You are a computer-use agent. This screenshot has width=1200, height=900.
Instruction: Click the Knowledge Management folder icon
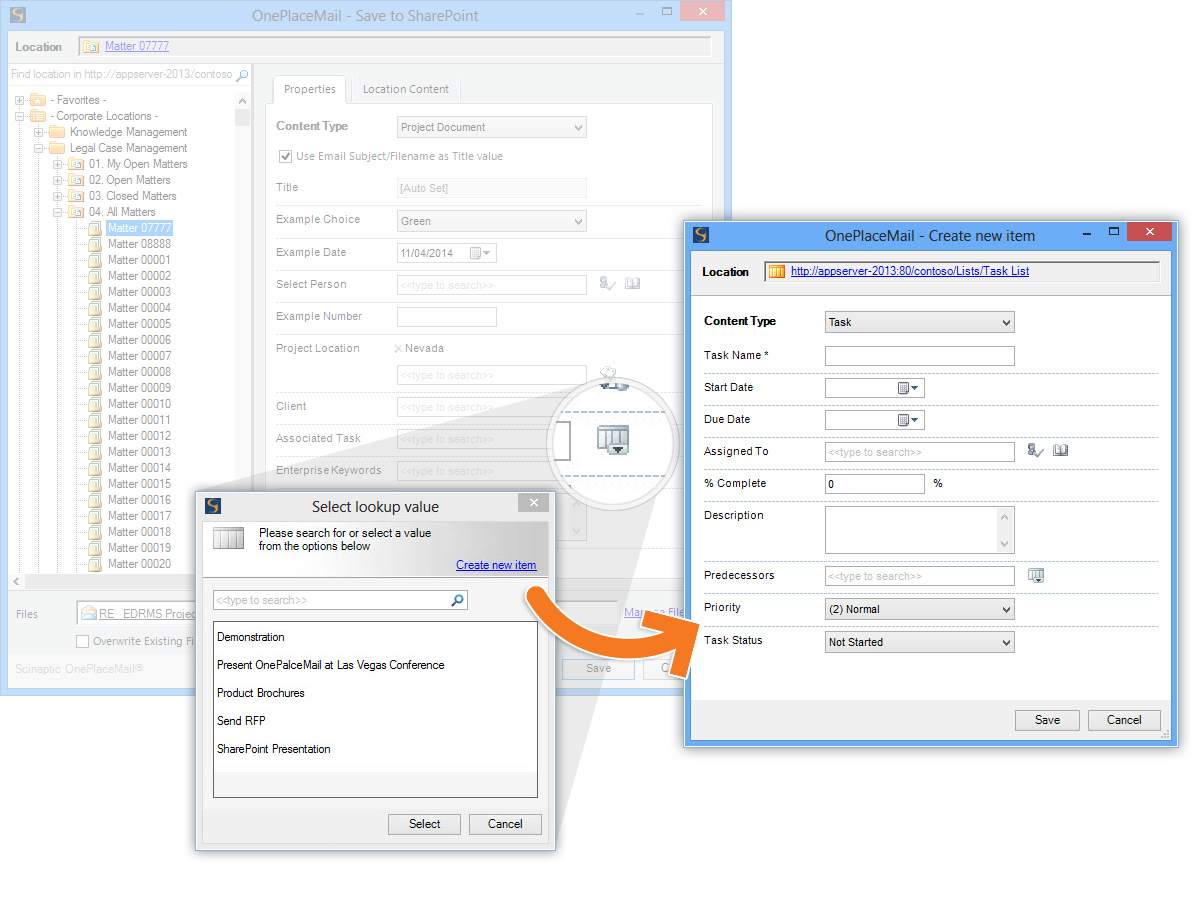coord(57,132)
